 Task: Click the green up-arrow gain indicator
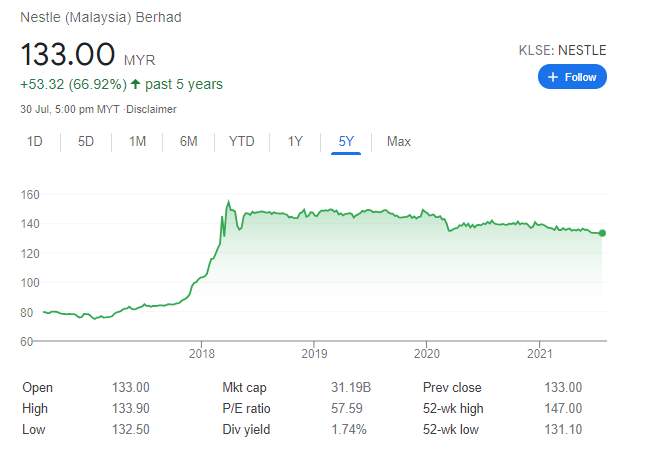(x=135, y=84)
